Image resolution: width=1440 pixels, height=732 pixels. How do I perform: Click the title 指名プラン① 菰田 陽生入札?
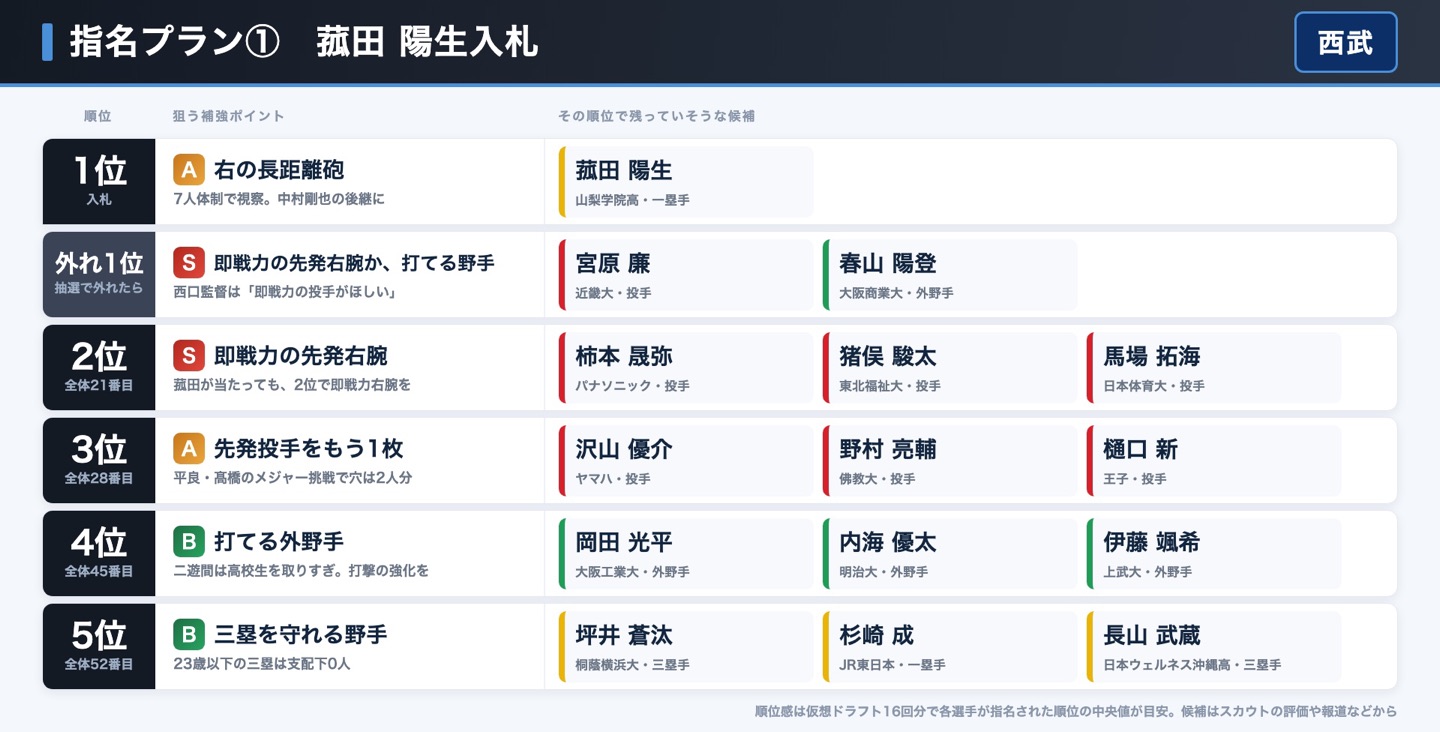coord(304,42)
